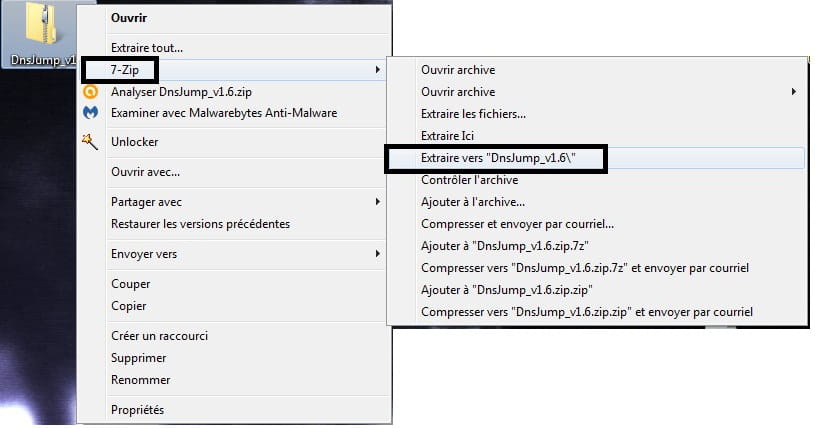The image size is (815, 428).
Task: Select Examiner avec Malwarebytes Anti-Malware
Action: (x=224, y=113)
